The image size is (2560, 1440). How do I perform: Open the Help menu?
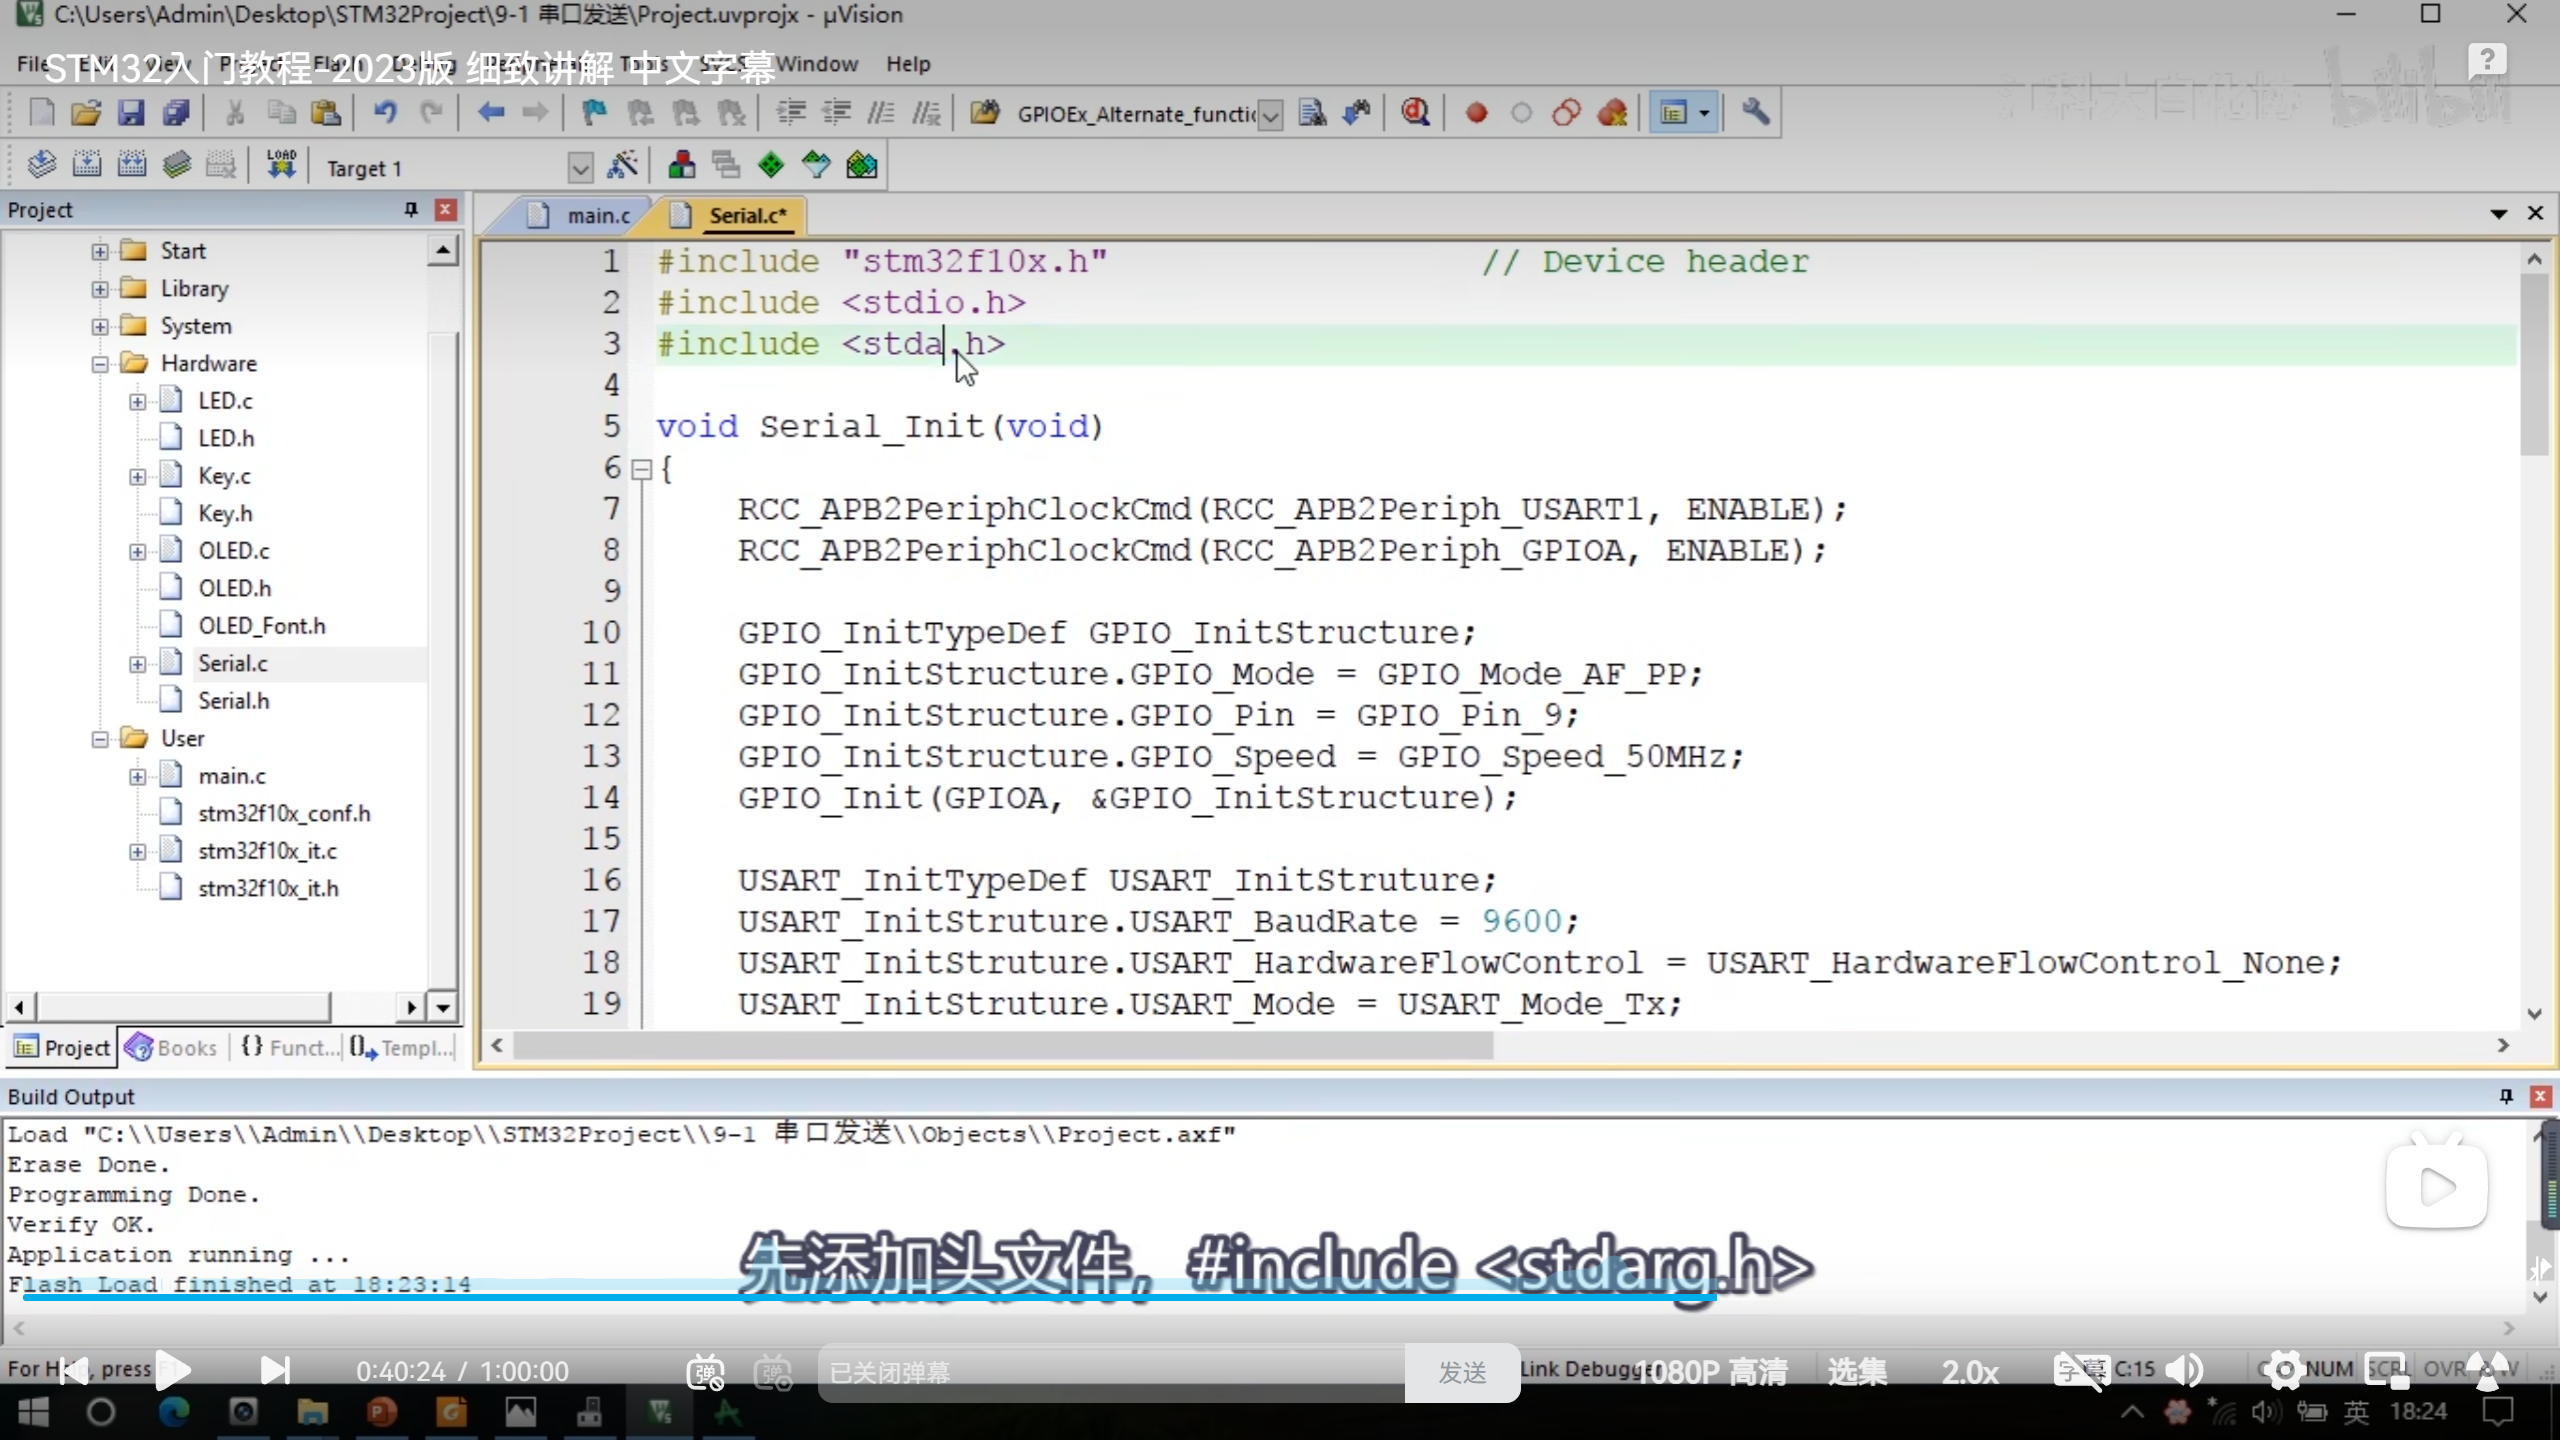click(907, 64)
